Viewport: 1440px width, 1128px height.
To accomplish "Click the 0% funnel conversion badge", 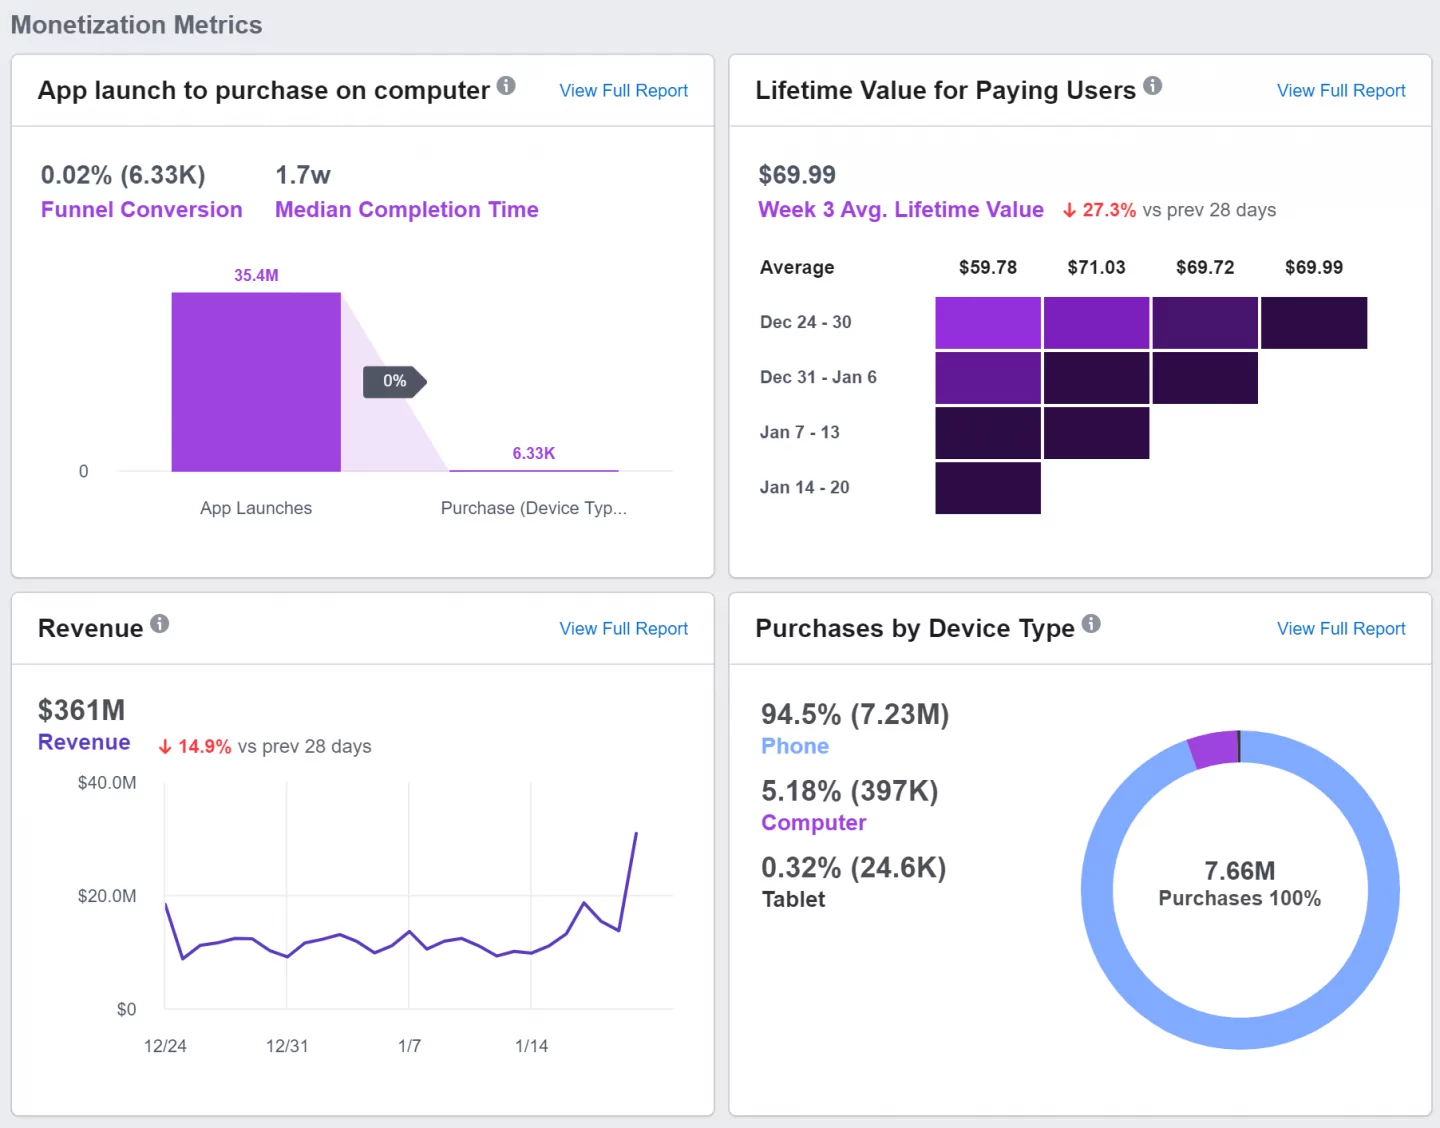I will point(395,381).
